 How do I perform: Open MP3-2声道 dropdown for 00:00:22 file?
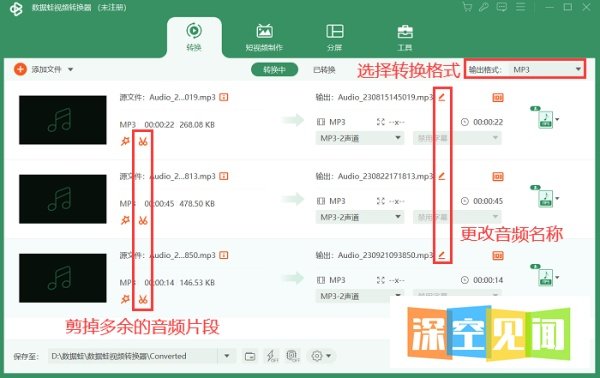[x=360, y=138]
